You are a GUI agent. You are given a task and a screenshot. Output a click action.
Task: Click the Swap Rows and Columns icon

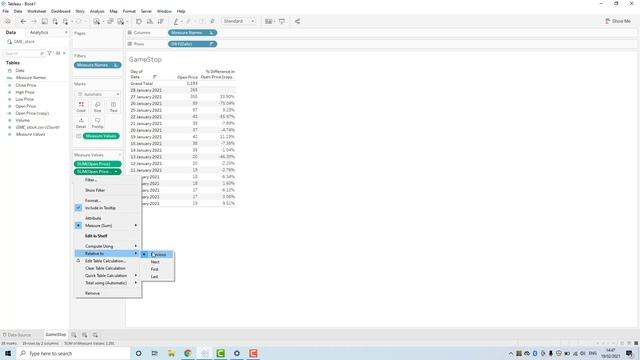[x=139, y=21]
